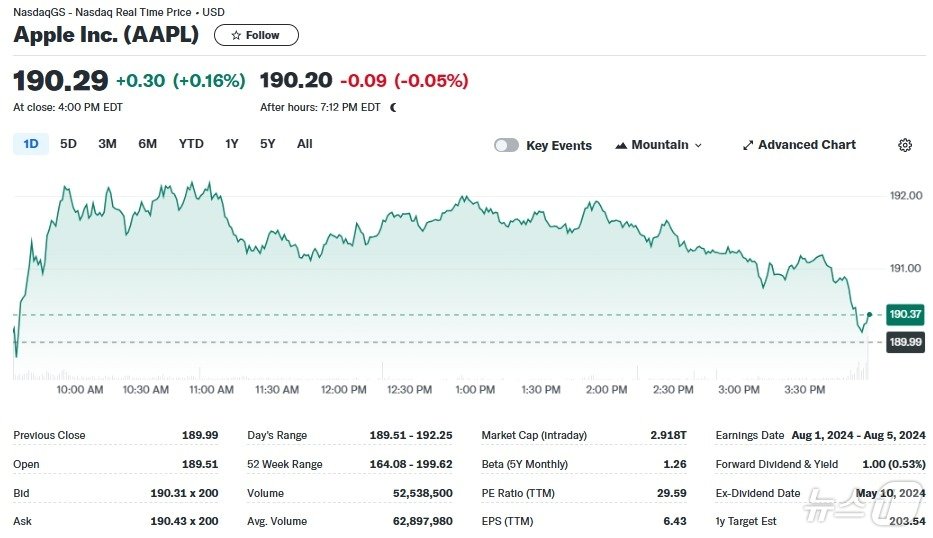Expand the Mountain chart type dropdown
This screenshot has width=933, height=538.
pos(698,145)
